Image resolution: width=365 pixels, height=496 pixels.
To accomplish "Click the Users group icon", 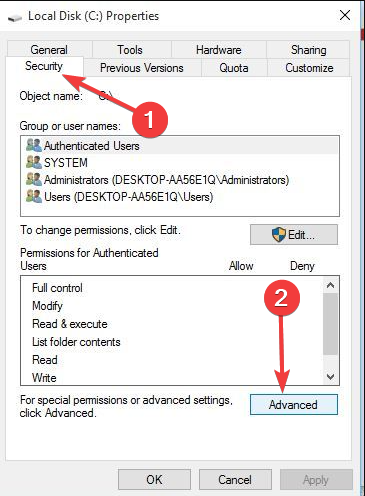I will [x=34, y=196].
